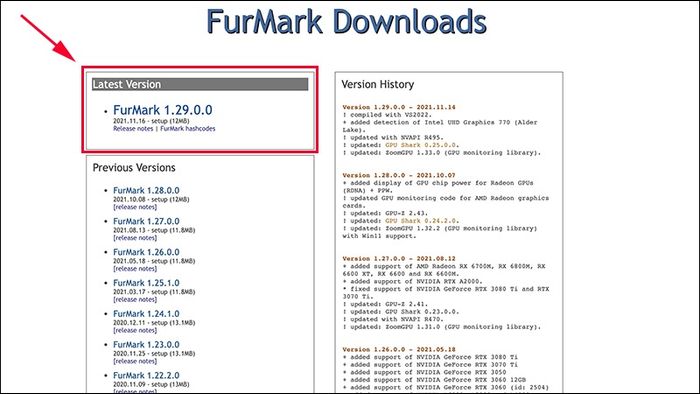Viewport: 700px width, 394px height.
Task: Open release notes for FurMark 1.25.1.0
Action: tap(135, 299)
